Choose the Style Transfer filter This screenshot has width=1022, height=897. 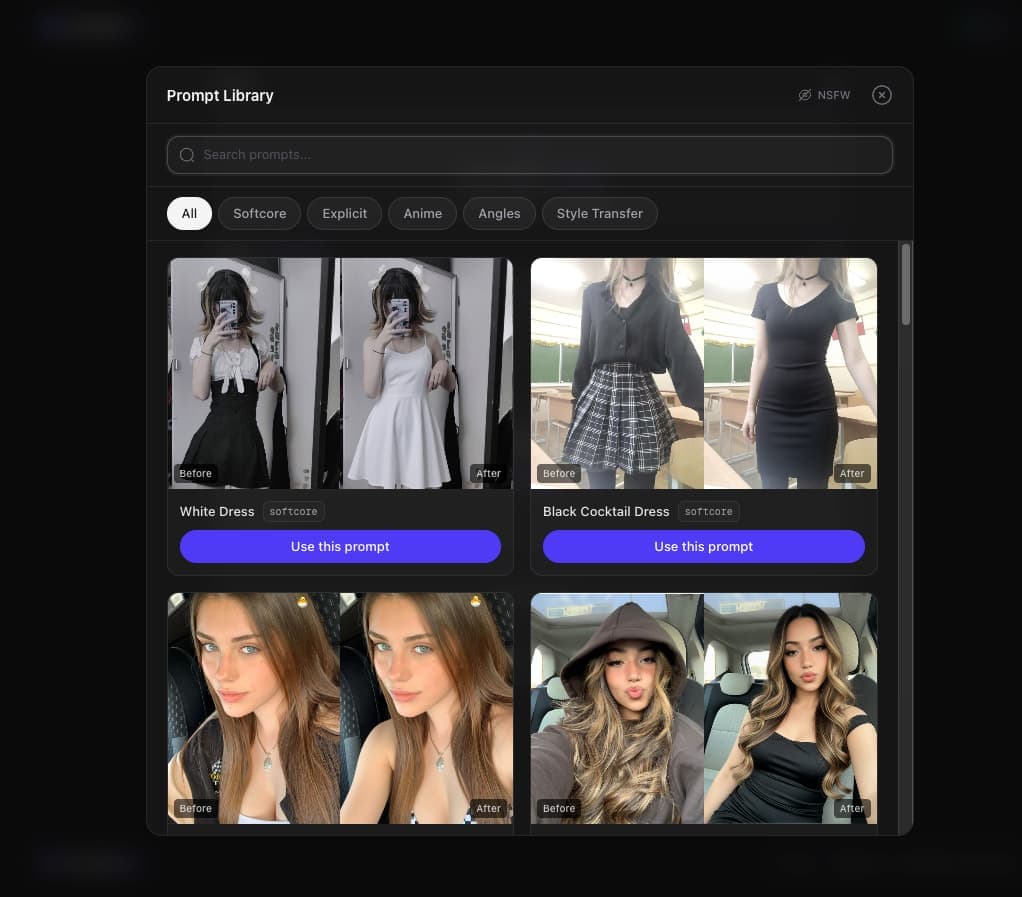point(599,213)
